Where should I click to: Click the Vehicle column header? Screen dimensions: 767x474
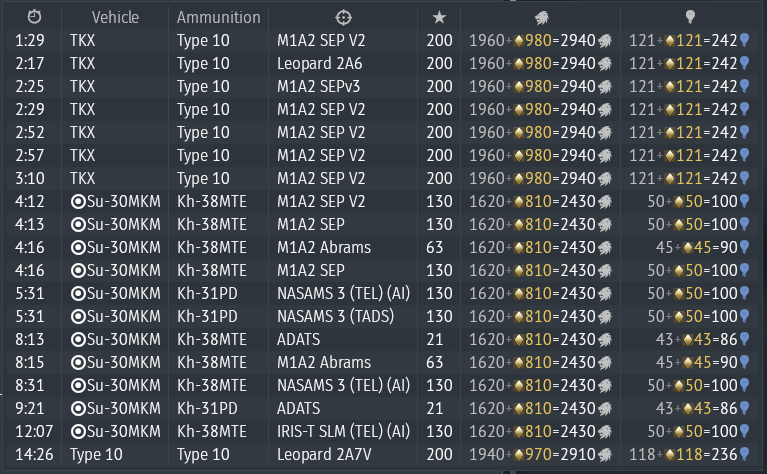115,18
